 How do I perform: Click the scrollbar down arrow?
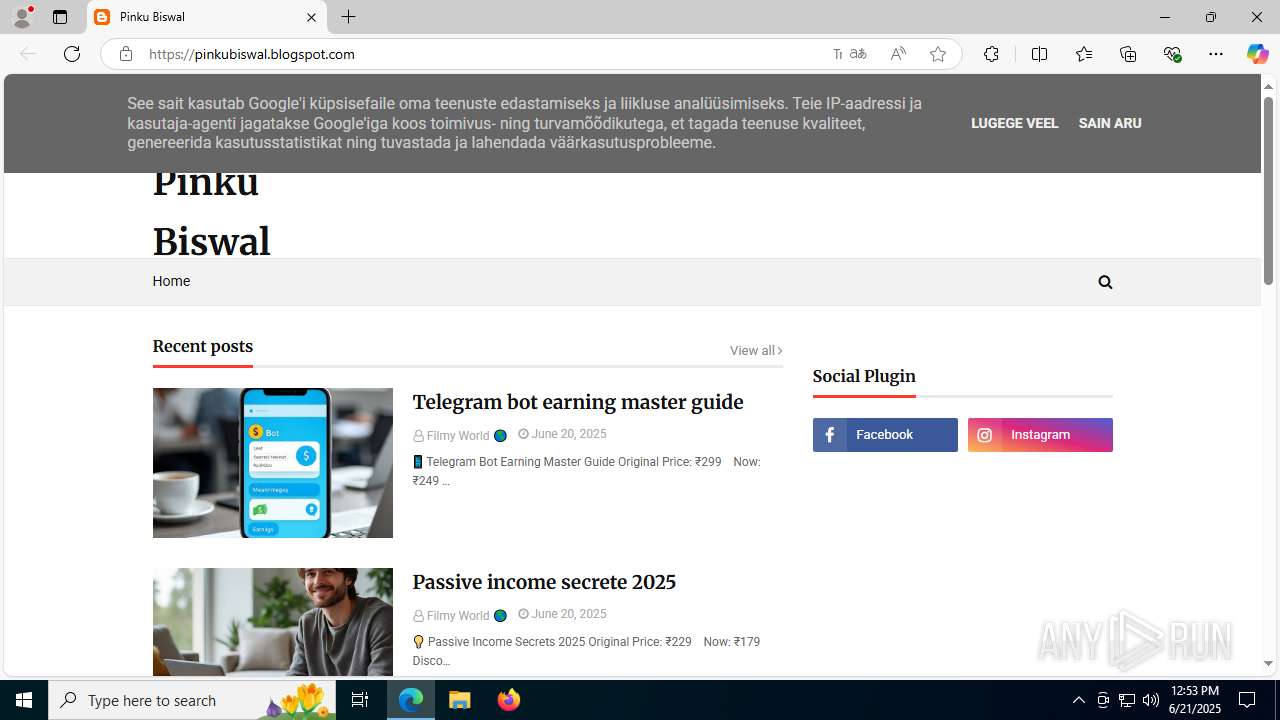tap(1268, 664)
